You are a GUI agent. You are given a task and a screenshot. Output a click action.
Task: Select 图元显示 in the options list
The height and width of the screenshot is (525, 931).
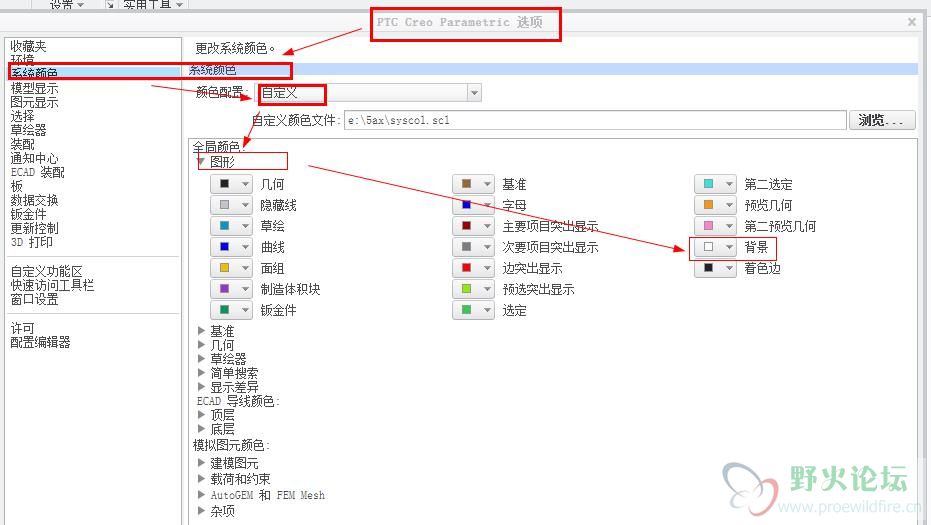[x=34, y=102]
